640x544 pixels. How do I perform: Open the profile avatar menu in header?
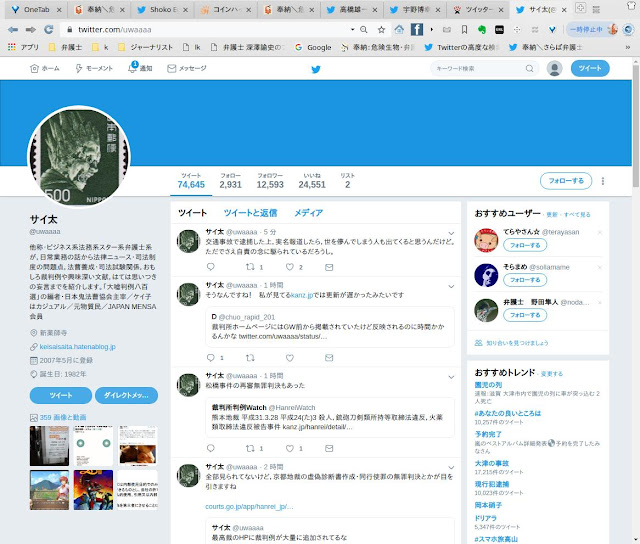tap(554, 68)
